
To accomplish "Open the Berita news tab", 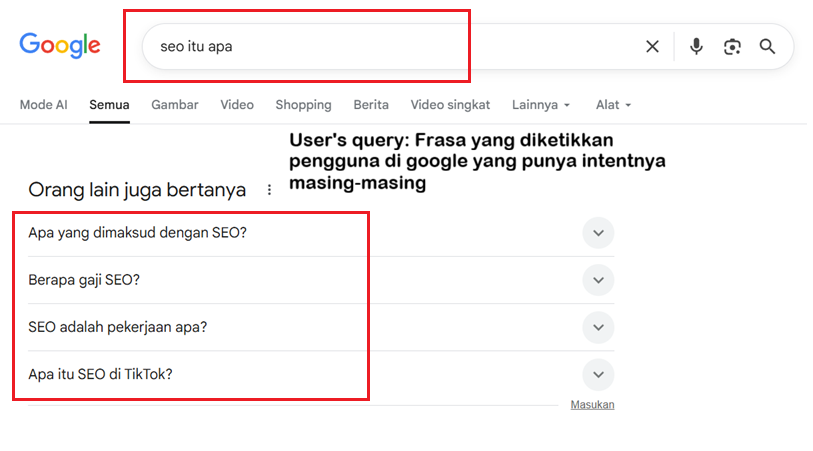I will click(x=371, y=105).
